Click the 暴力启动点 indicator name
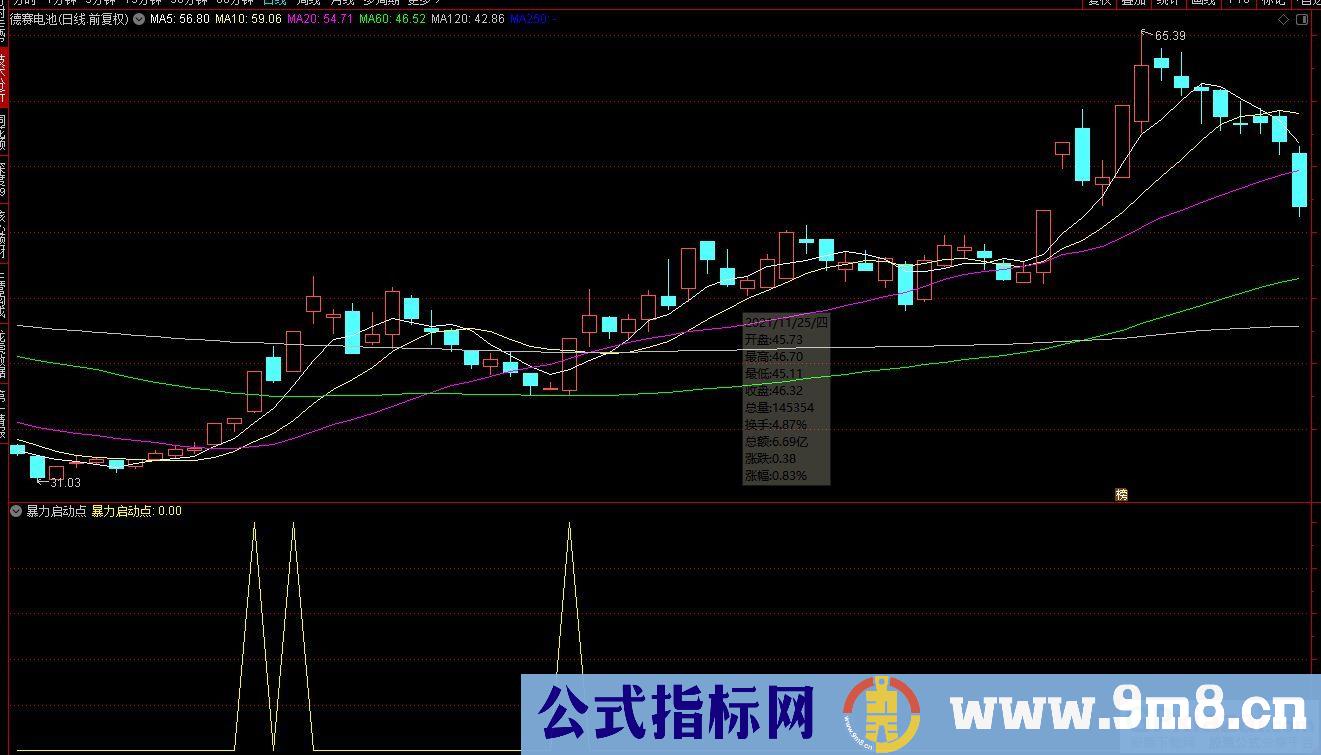Screen dimensions: 1321x755 click(56, 511)
